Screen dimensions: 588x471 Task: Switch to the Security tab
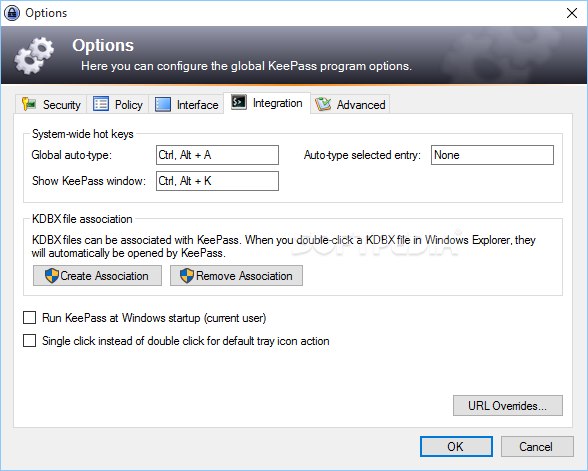click(51, 104)
